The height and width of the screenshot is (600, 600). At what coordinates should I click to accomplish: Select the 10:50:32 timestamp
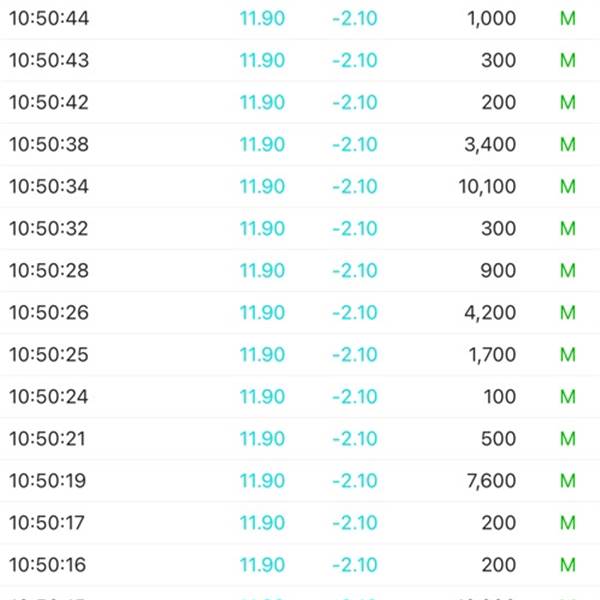[49, 228]
